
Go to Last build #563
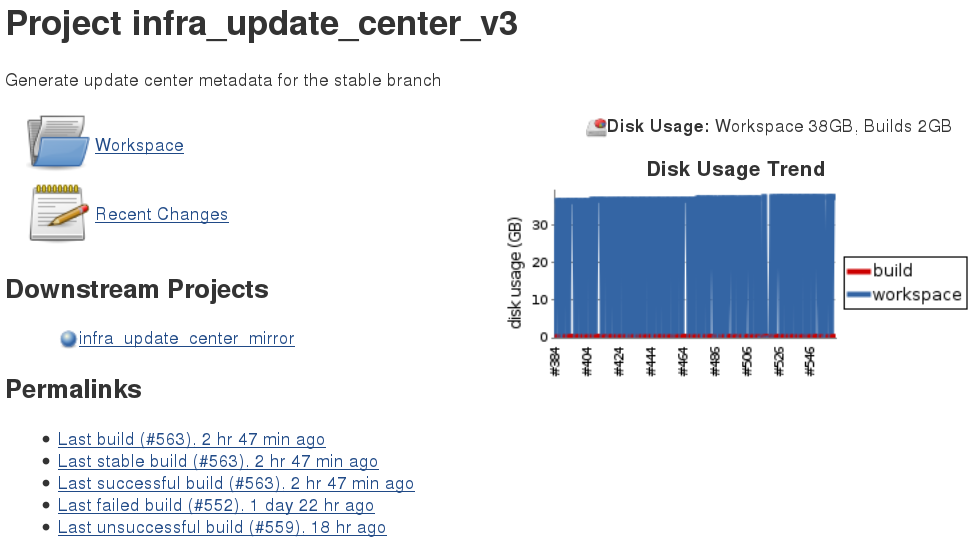click(x=191, y=439)
